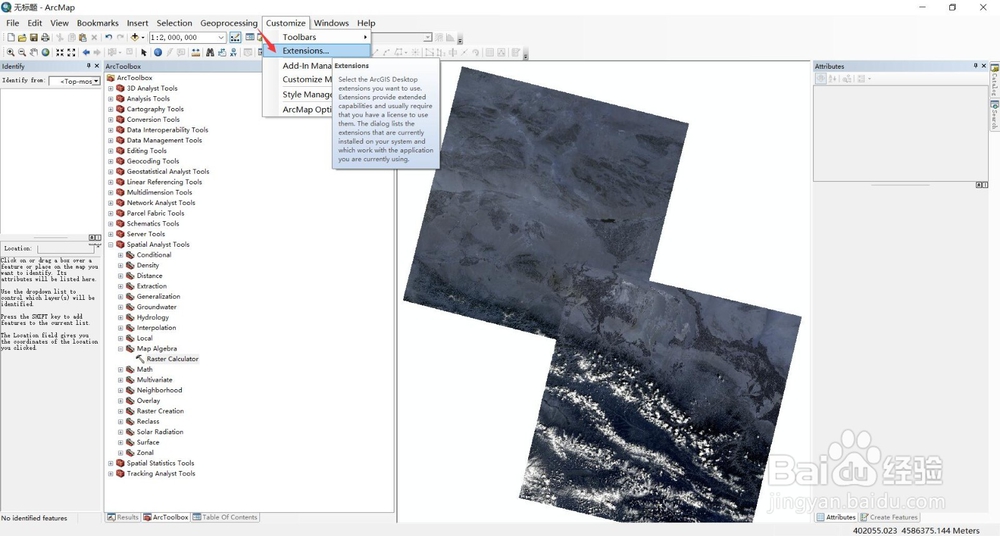Open the Geoprocessing menu
This screenshot has height=536, width=1000.
229,23
